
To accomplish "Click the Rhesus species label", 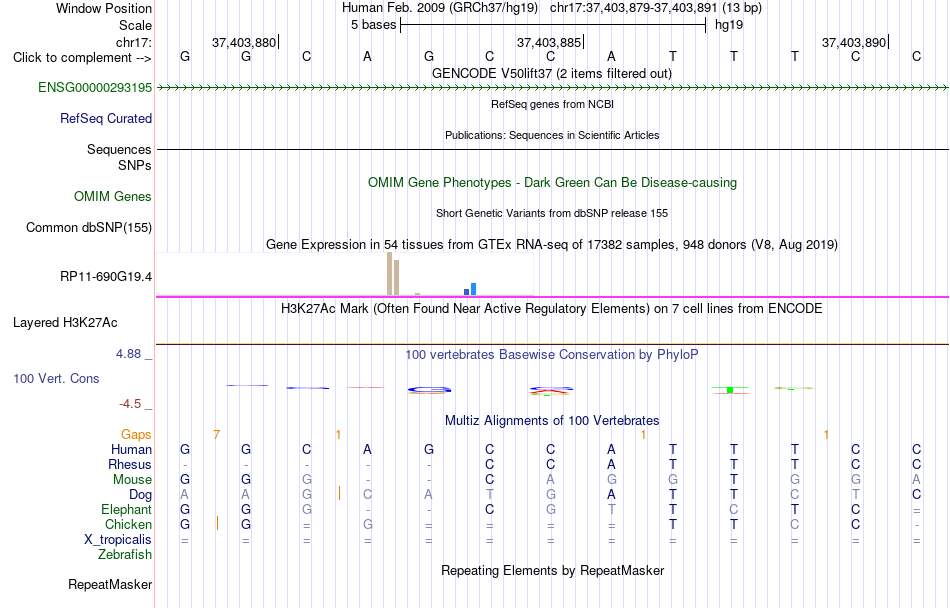I will click(130, 465).
